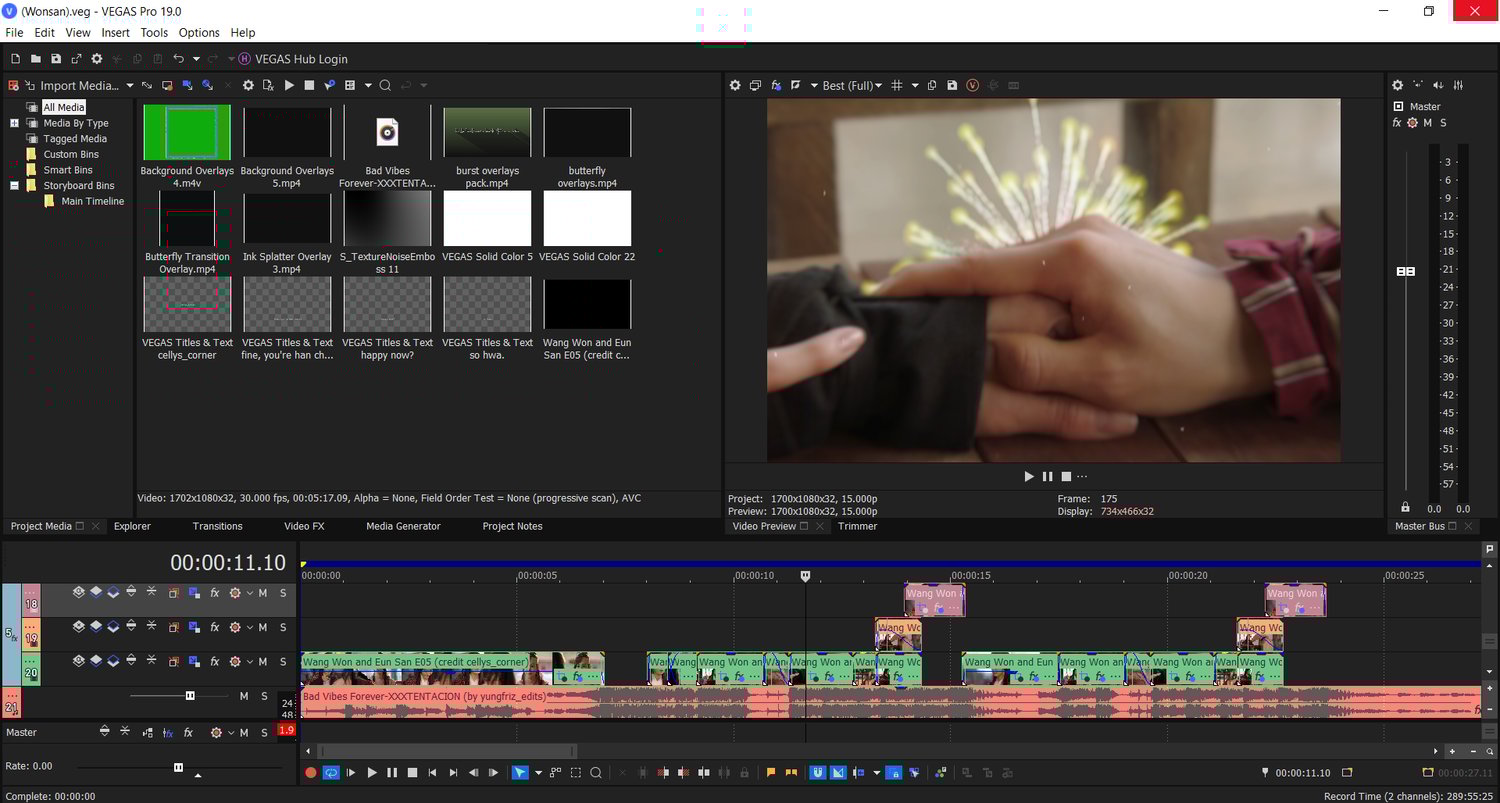
Task: Open Video Preview properties gear icon
Action: click(x=735, y=86)
